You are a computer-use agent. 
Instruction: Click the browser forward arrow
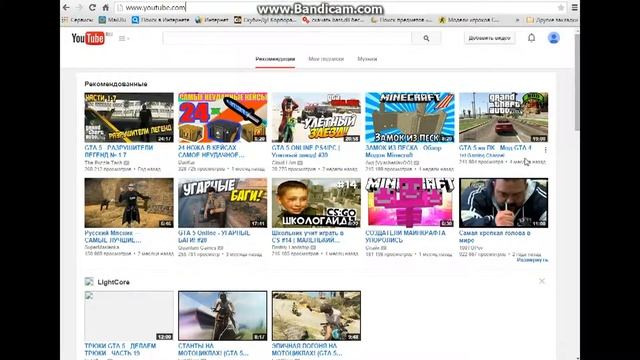(x=79, y=7)
